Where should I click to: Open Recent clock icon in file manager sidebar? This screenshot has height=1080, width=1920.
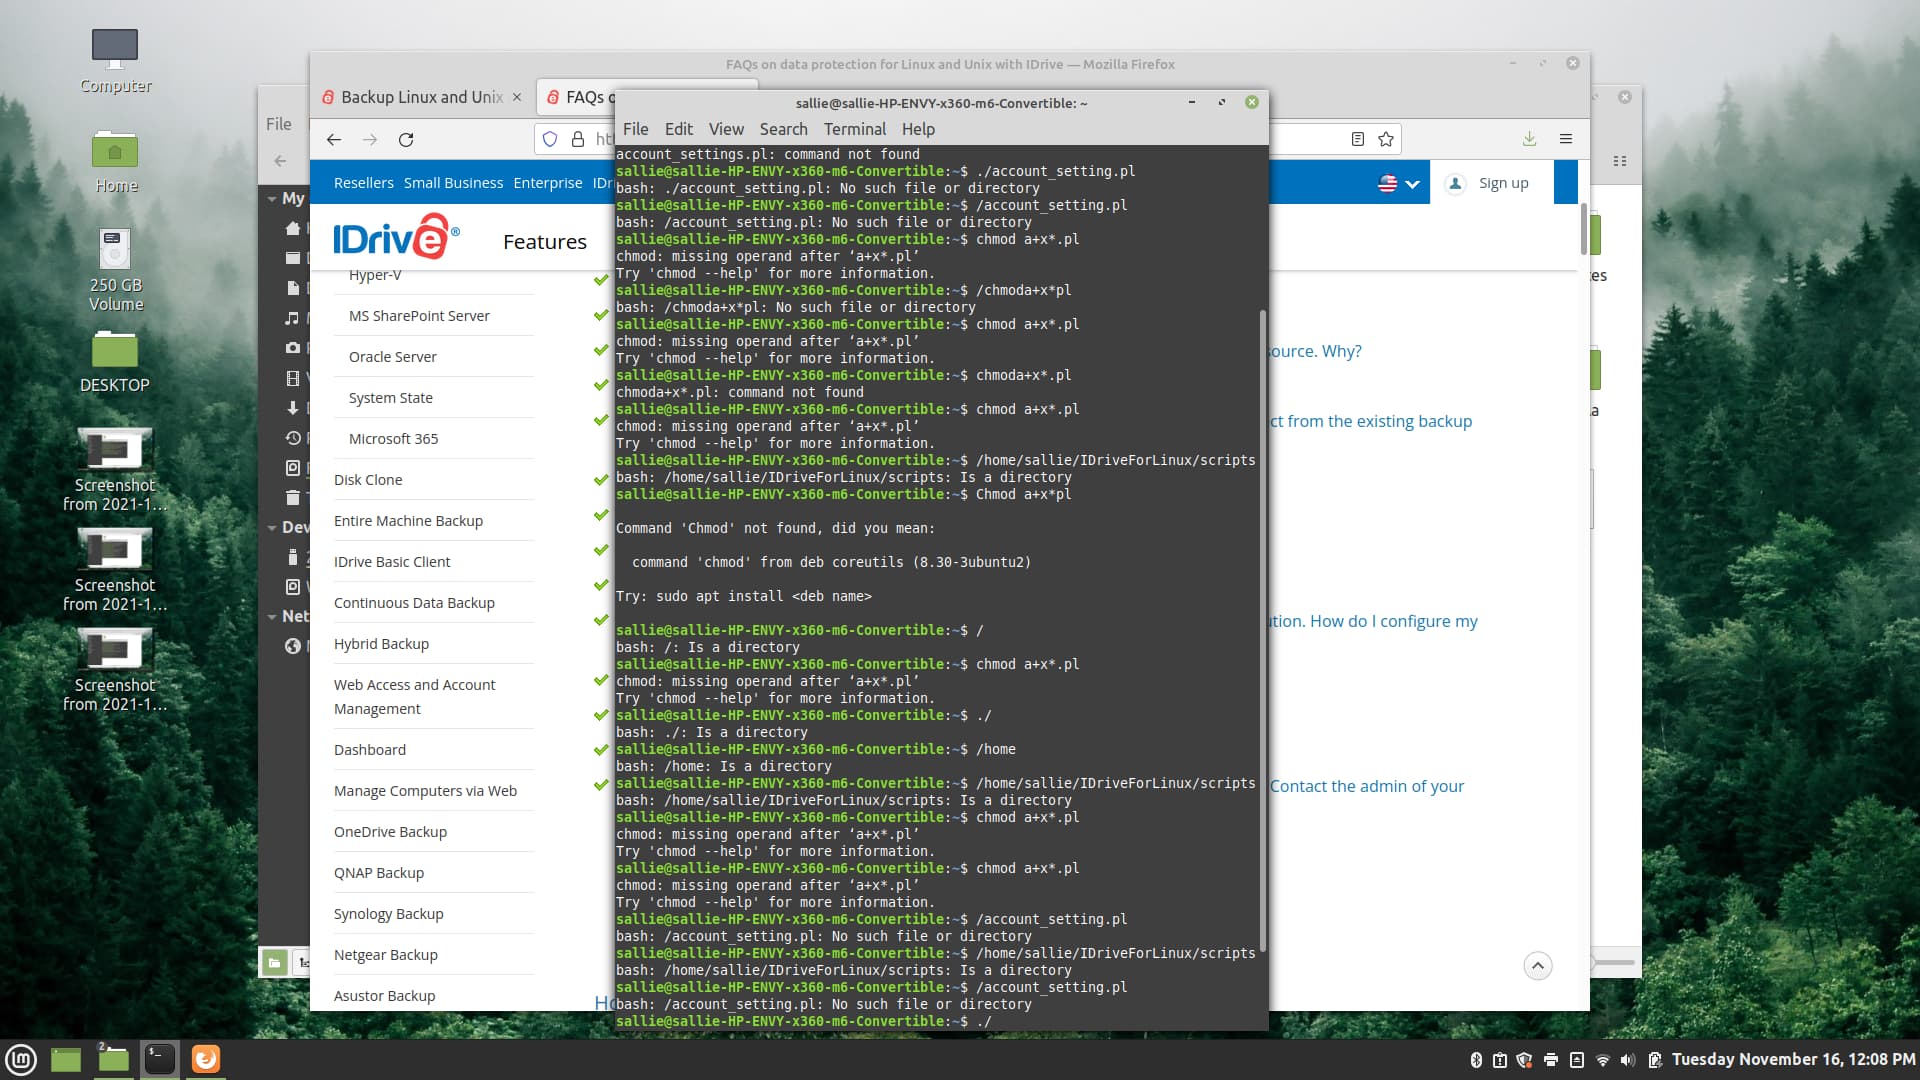pyautogui.click(x=292, y=438)
